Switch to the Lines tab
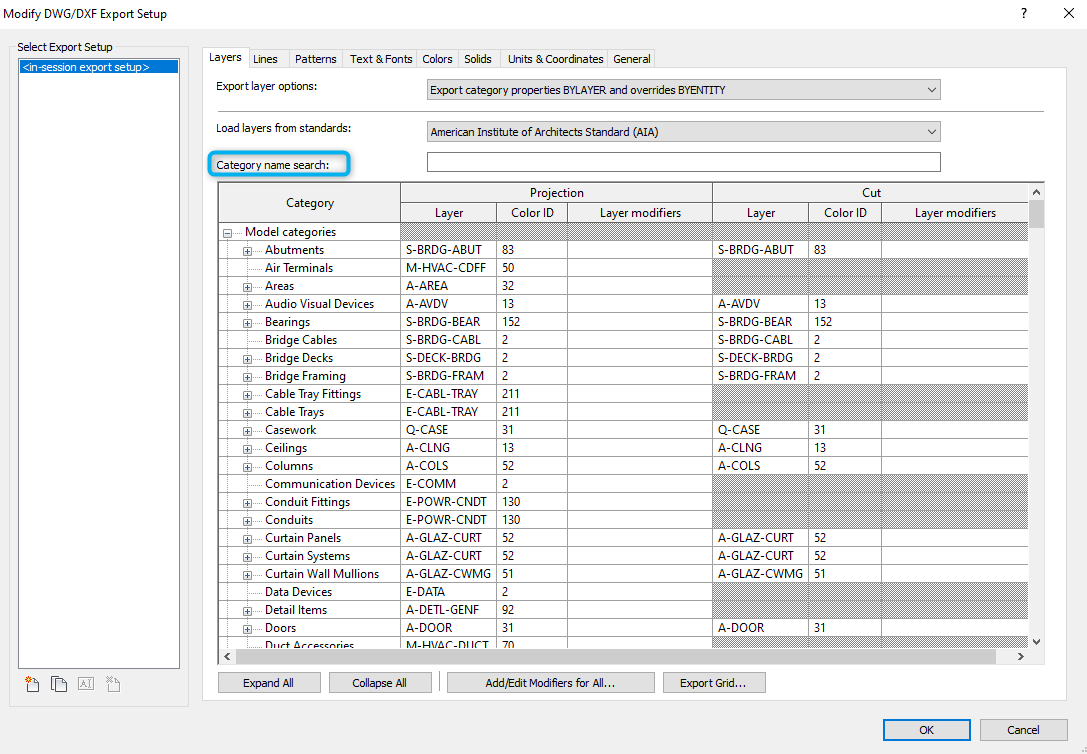The height and width of the screenshot is (754, 1087). pos(267,58)
